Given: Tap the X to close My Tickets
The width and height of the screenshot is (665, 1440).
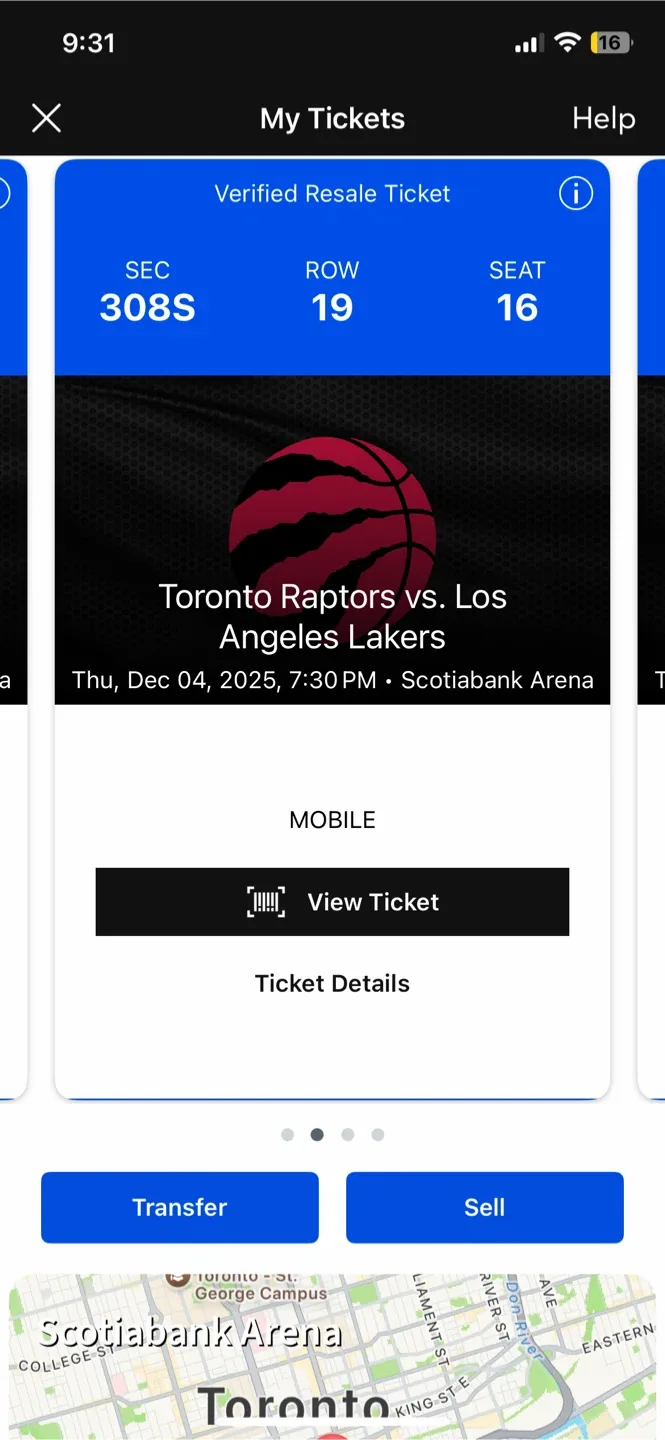Looking at the screenshot, I should coord(46,118).
